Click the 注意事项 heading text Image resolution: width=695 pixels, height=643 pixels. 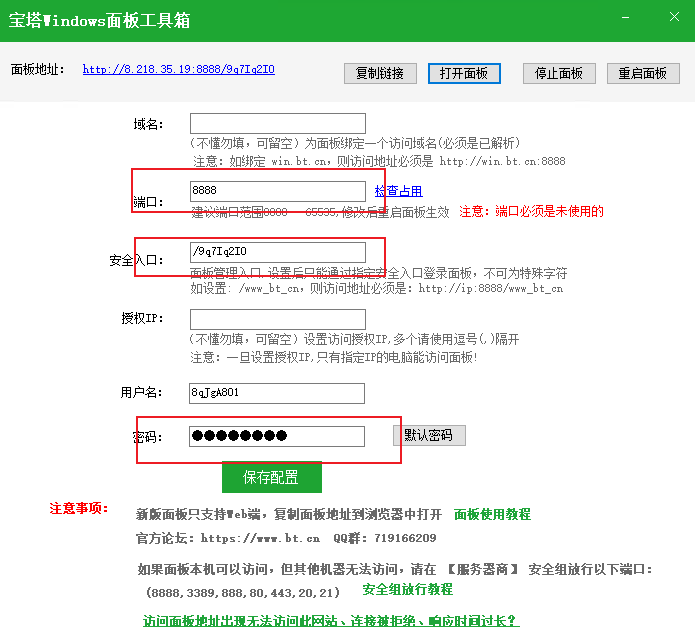(x=79, y=508)
